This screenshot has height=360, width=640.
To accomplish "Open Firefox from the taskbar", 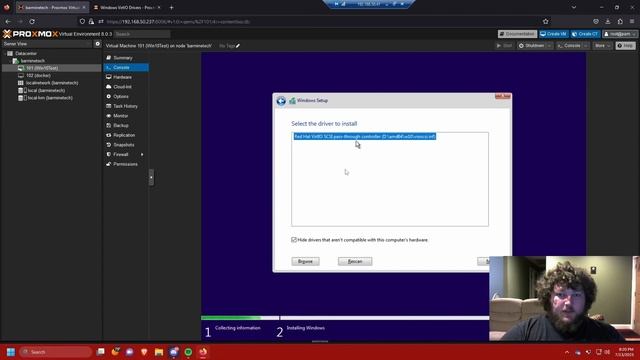I will (x=203, y=352).
